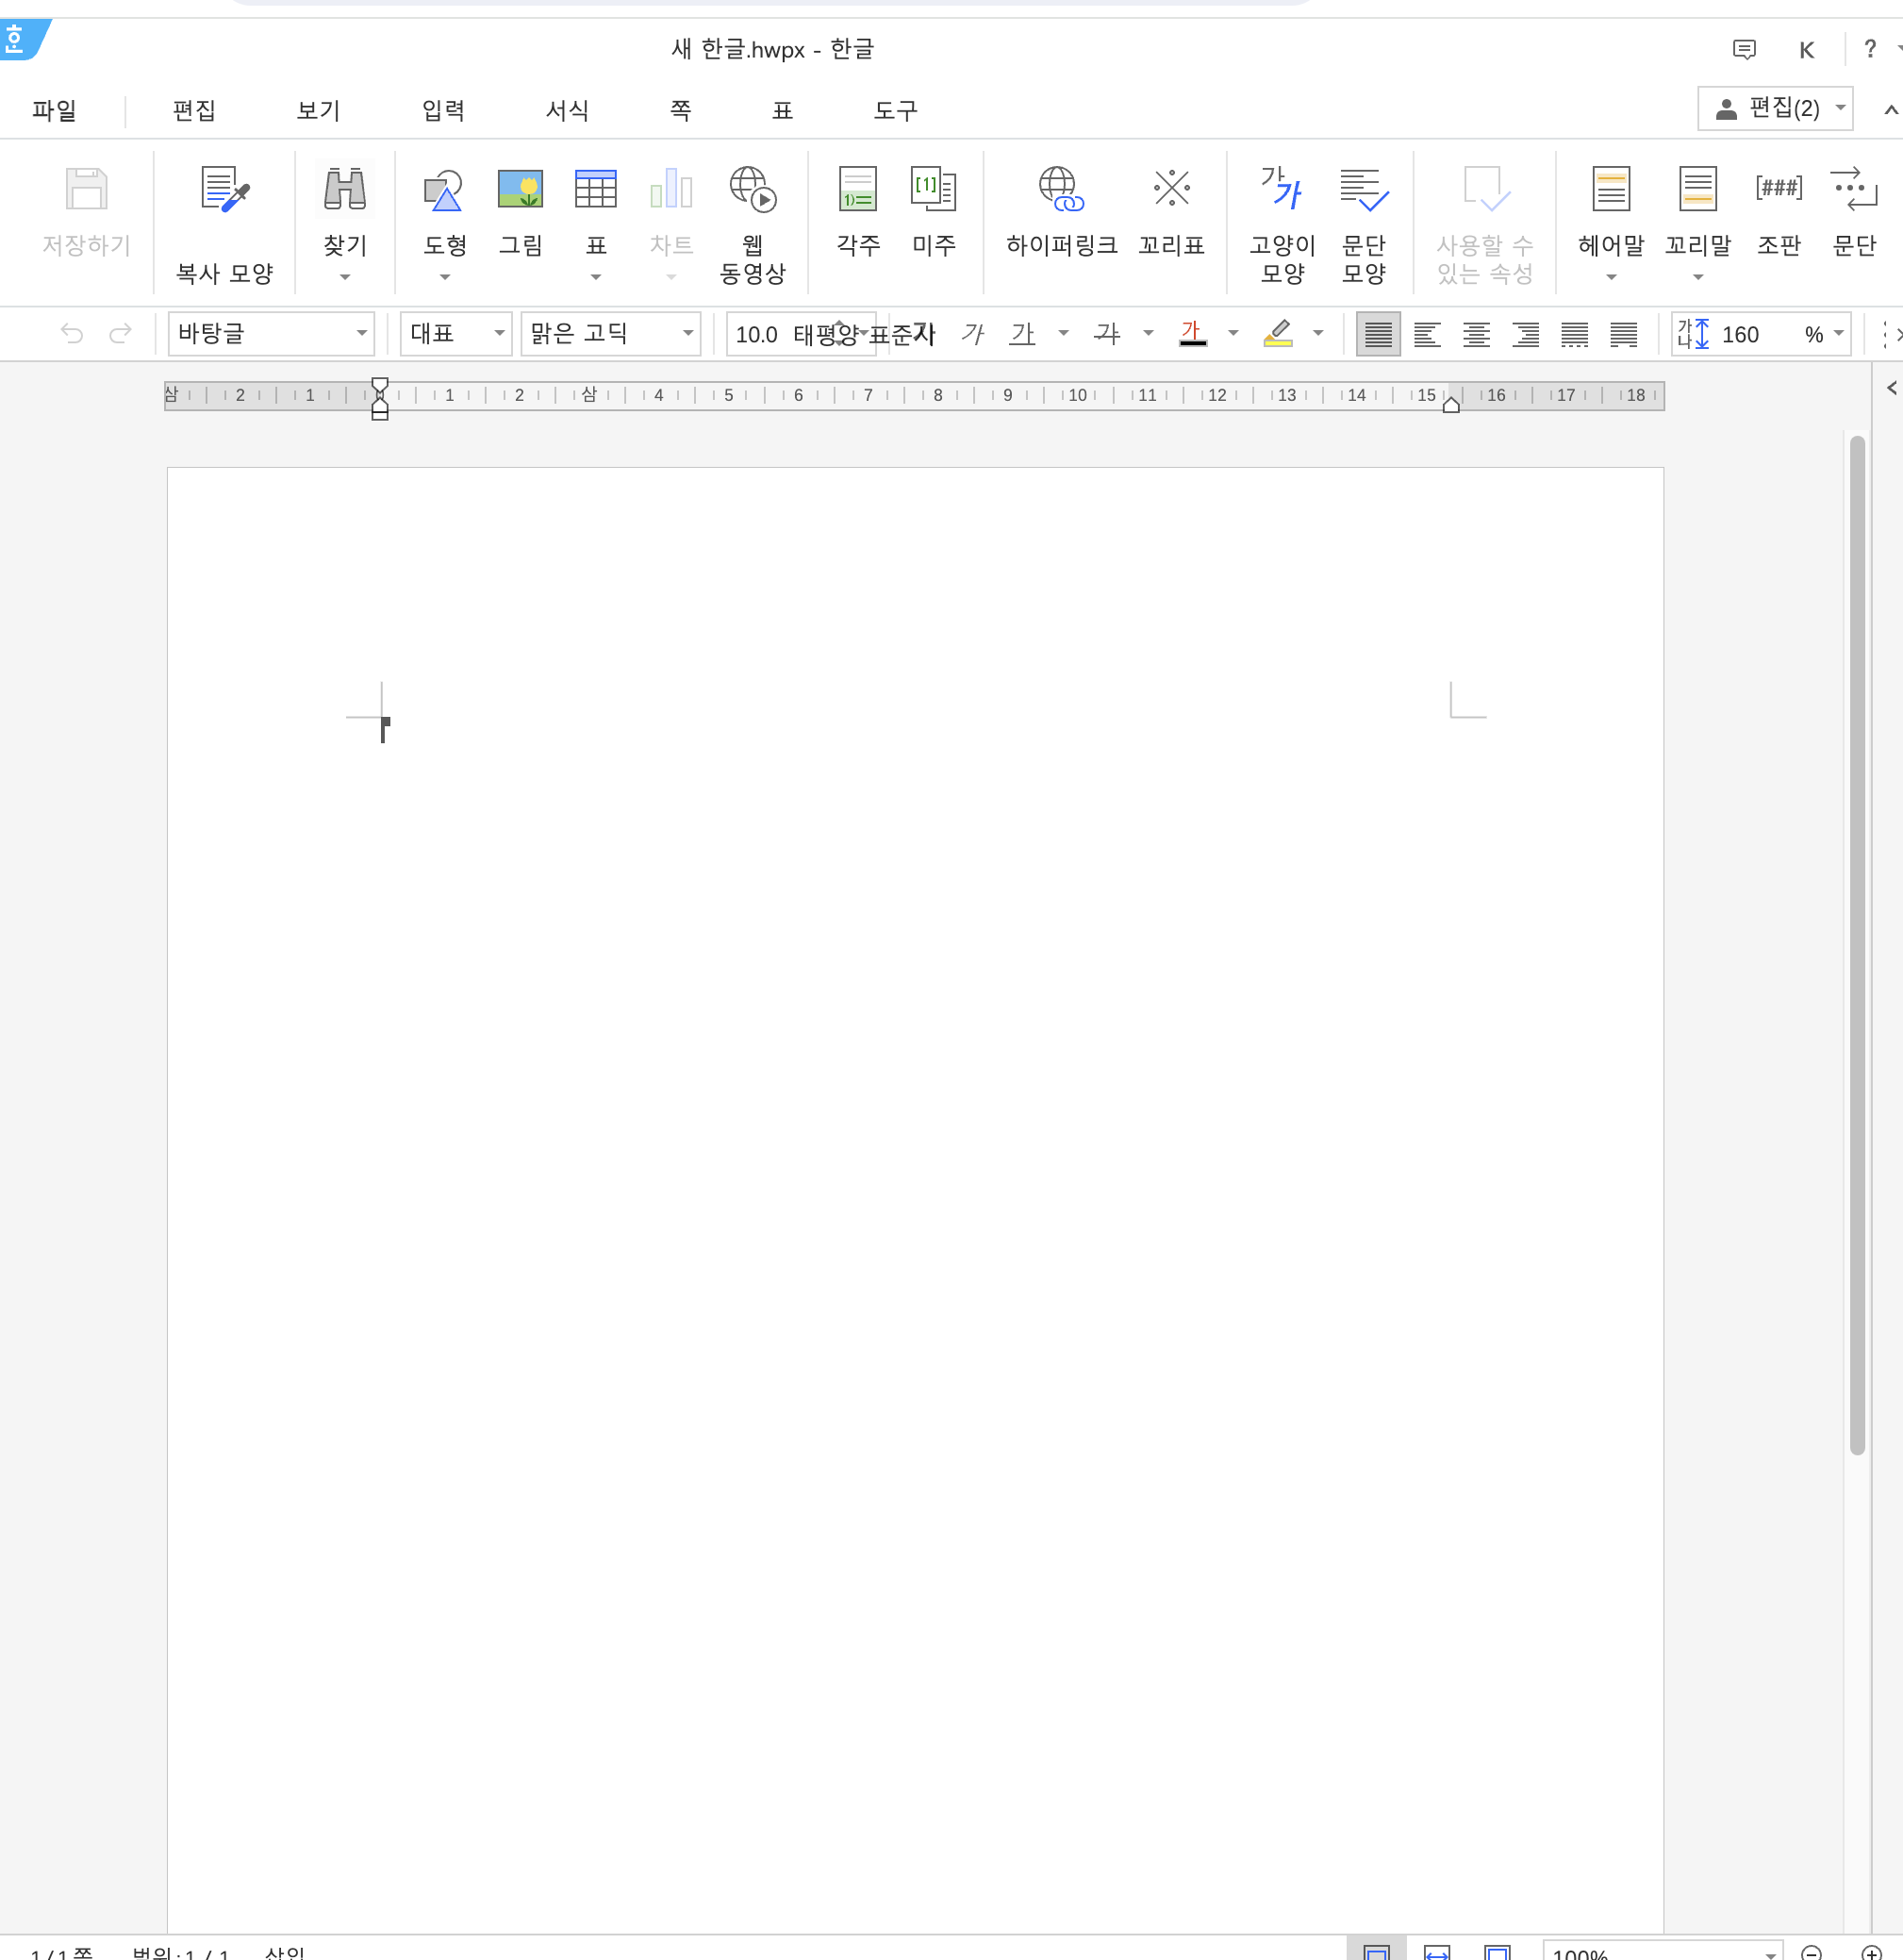The width and height of the screenshot is (1903, 1960).
Task: Insert 웹 동영상 web video
Action: (752, 190)
